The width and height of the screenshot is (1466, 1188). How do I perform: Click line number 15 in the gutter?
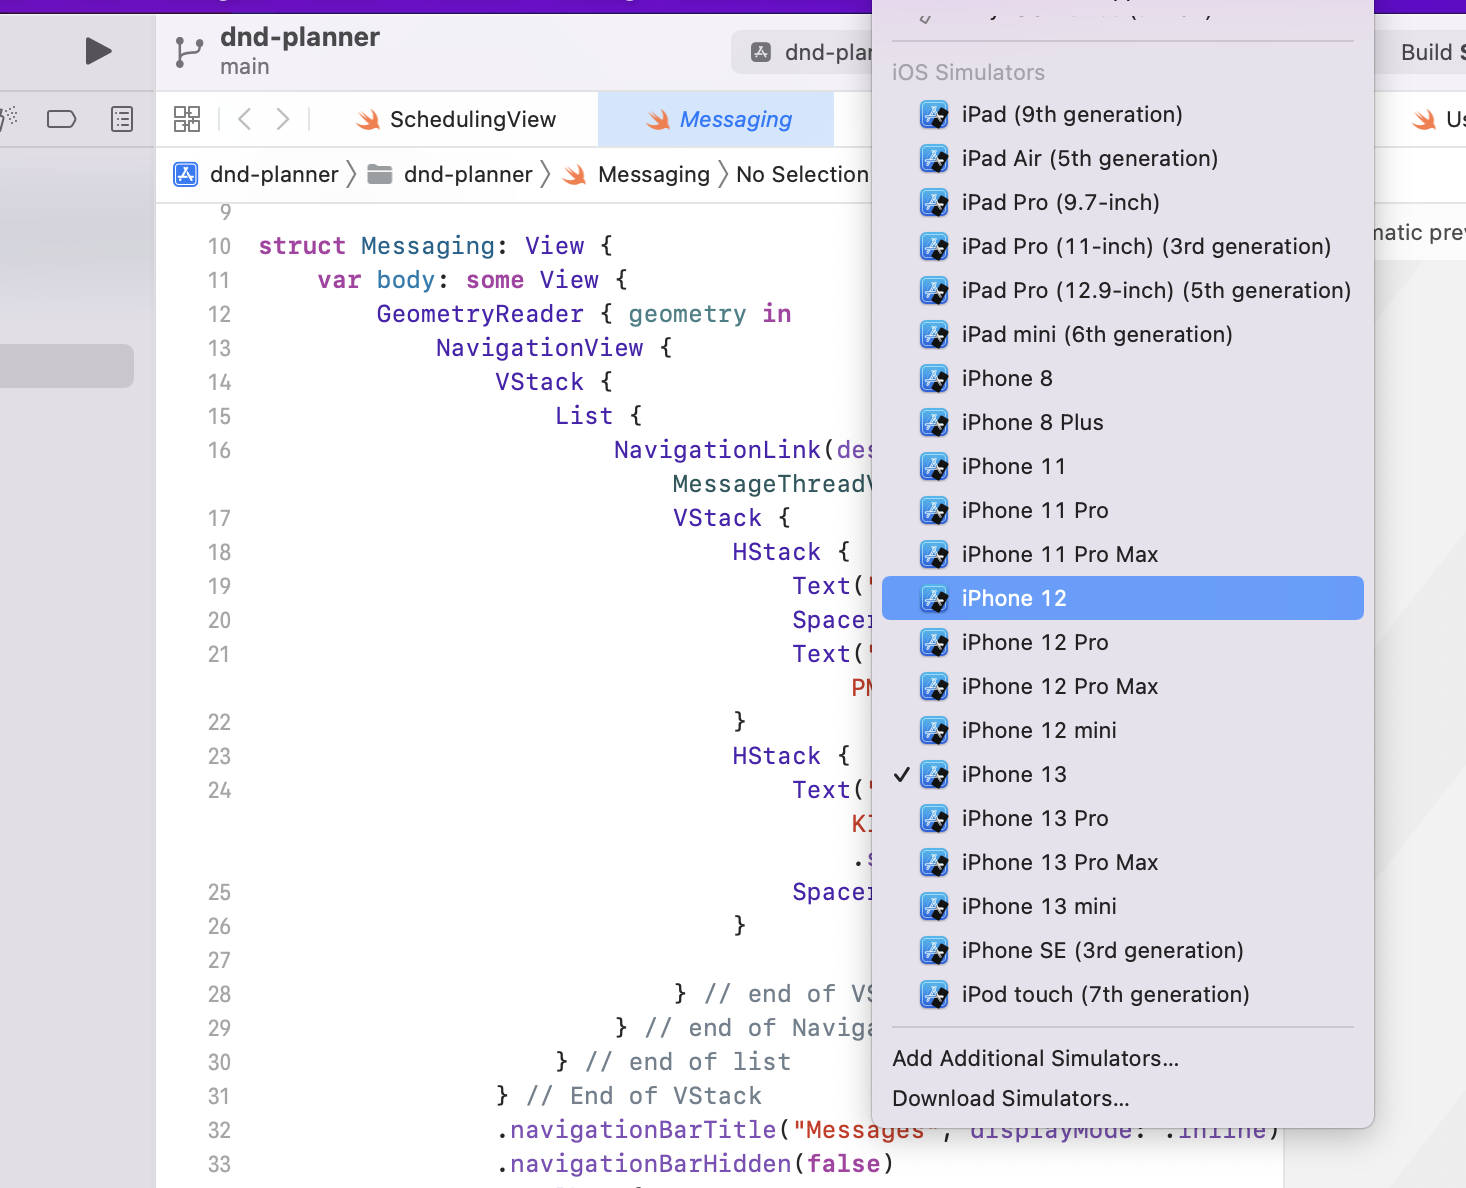[219, 416]
